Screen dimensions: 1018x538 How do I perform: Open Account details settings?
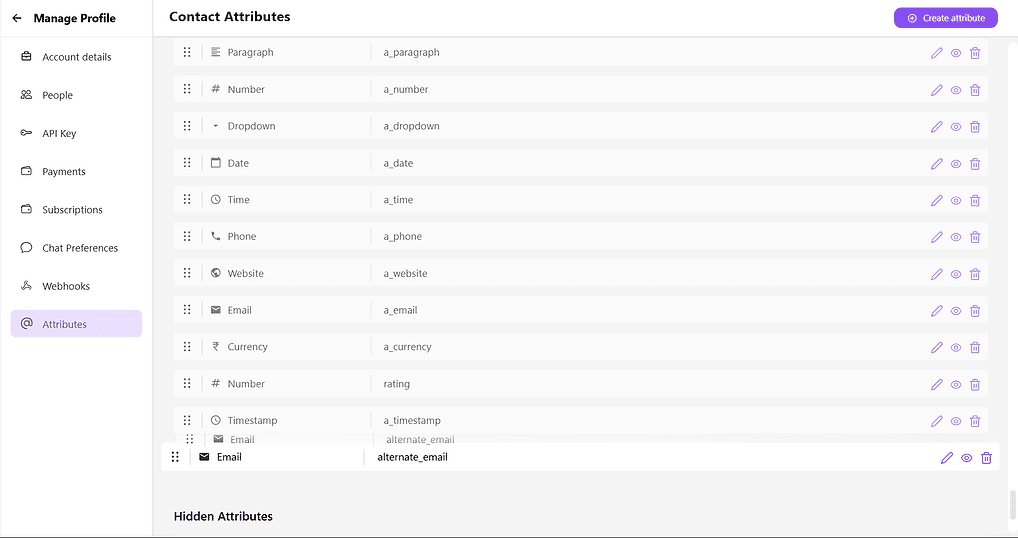(76, 56)
